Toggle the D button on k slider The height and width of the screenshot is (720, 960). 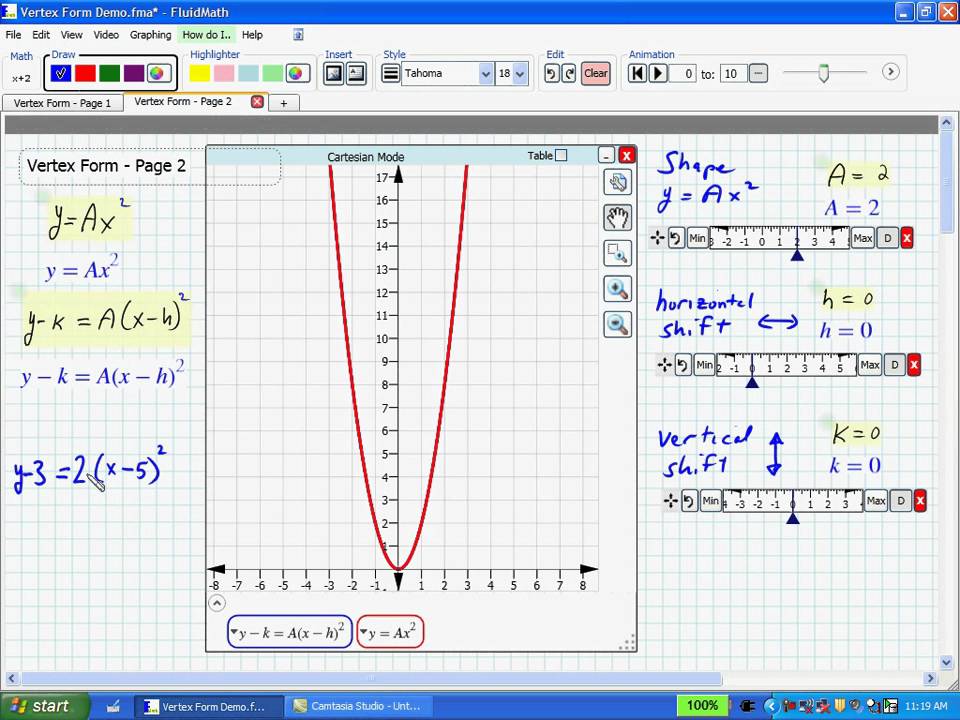click(x=901, y=501)
